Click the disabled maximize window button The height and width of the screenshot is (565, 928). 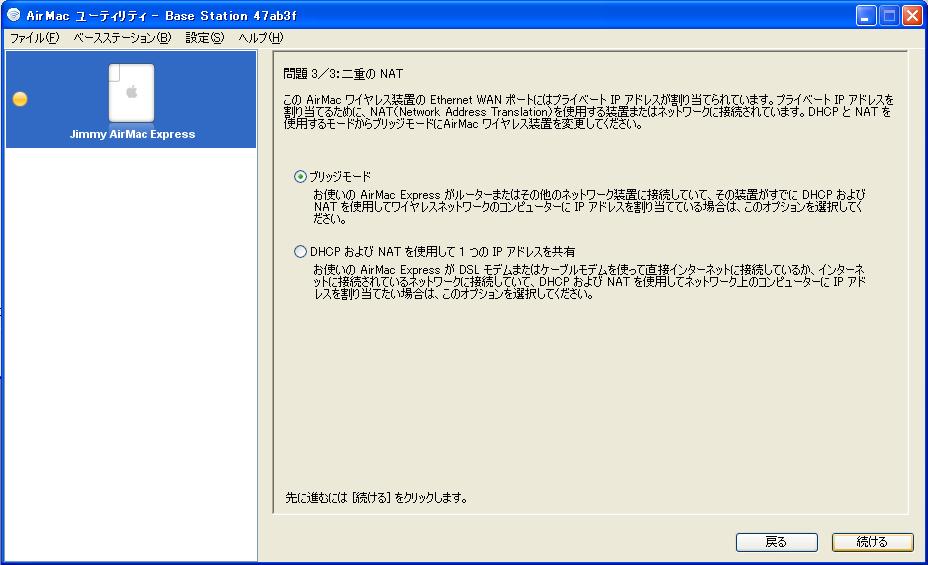889,15
